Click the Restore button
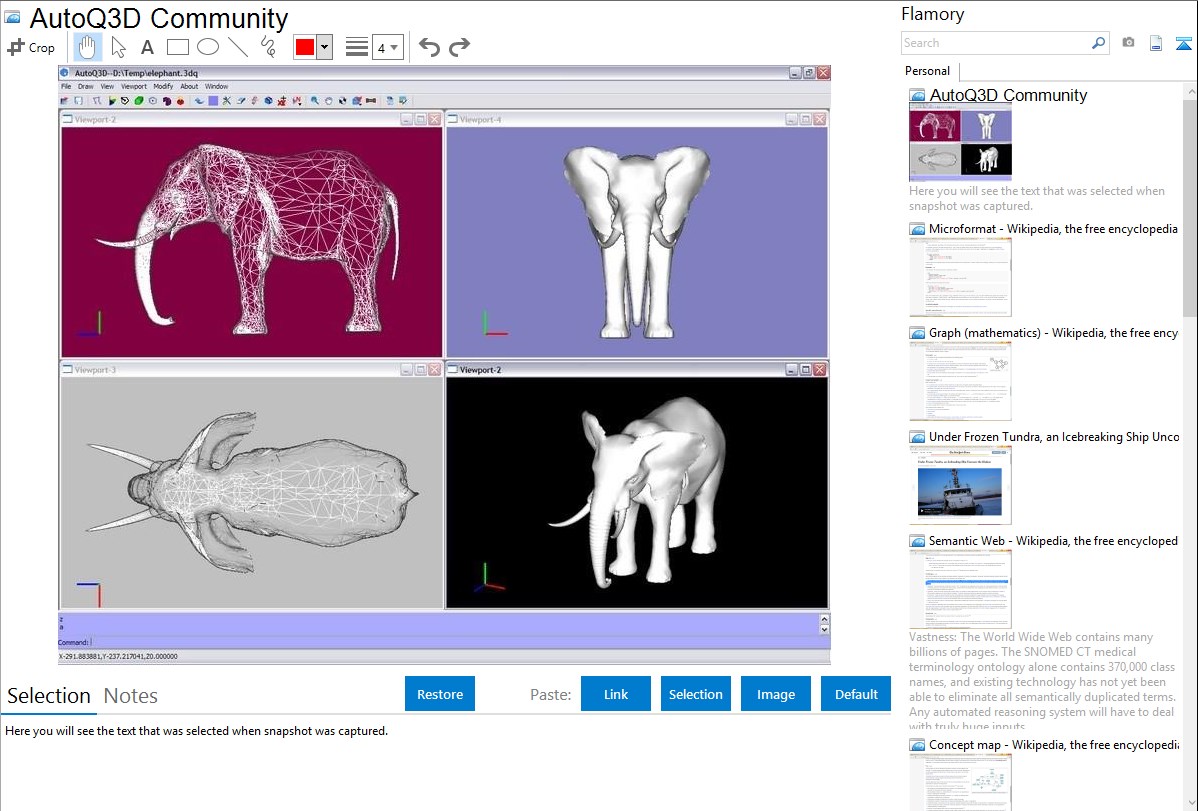1198x811 pixels. tap(440, 694)
